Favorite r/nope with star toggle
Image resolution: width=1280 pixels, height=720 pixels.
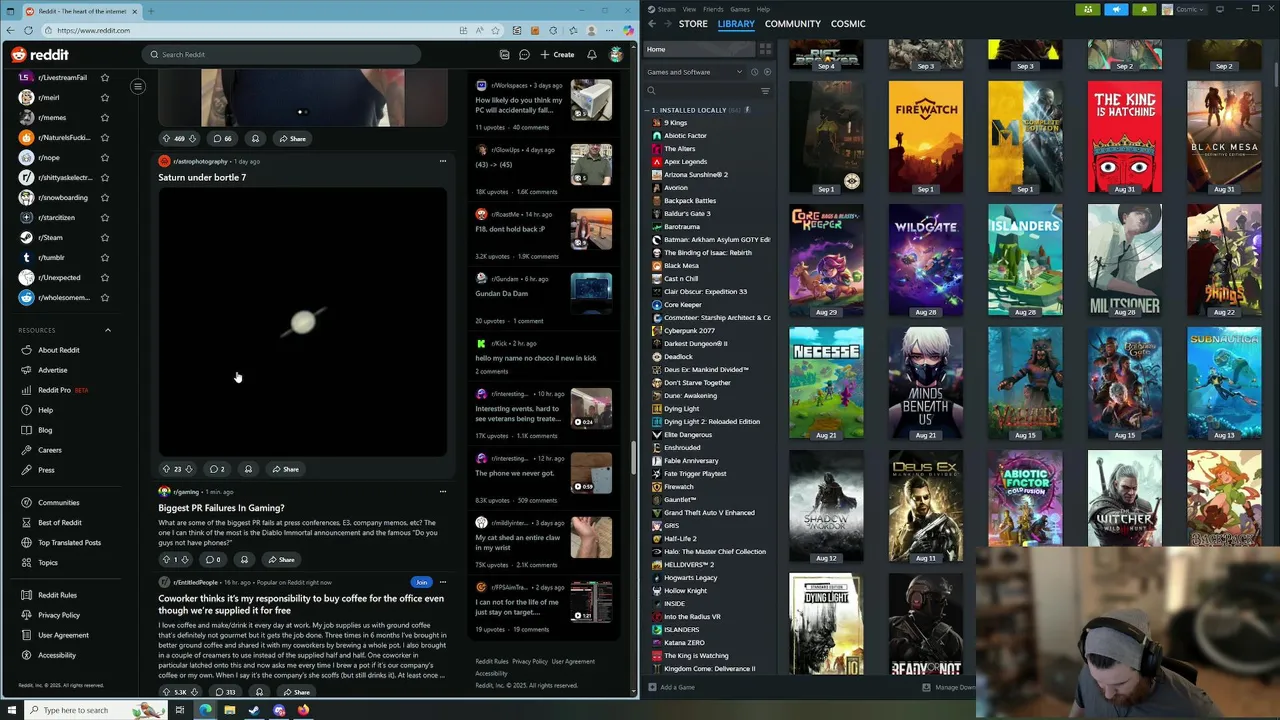[x=105, y=157]
